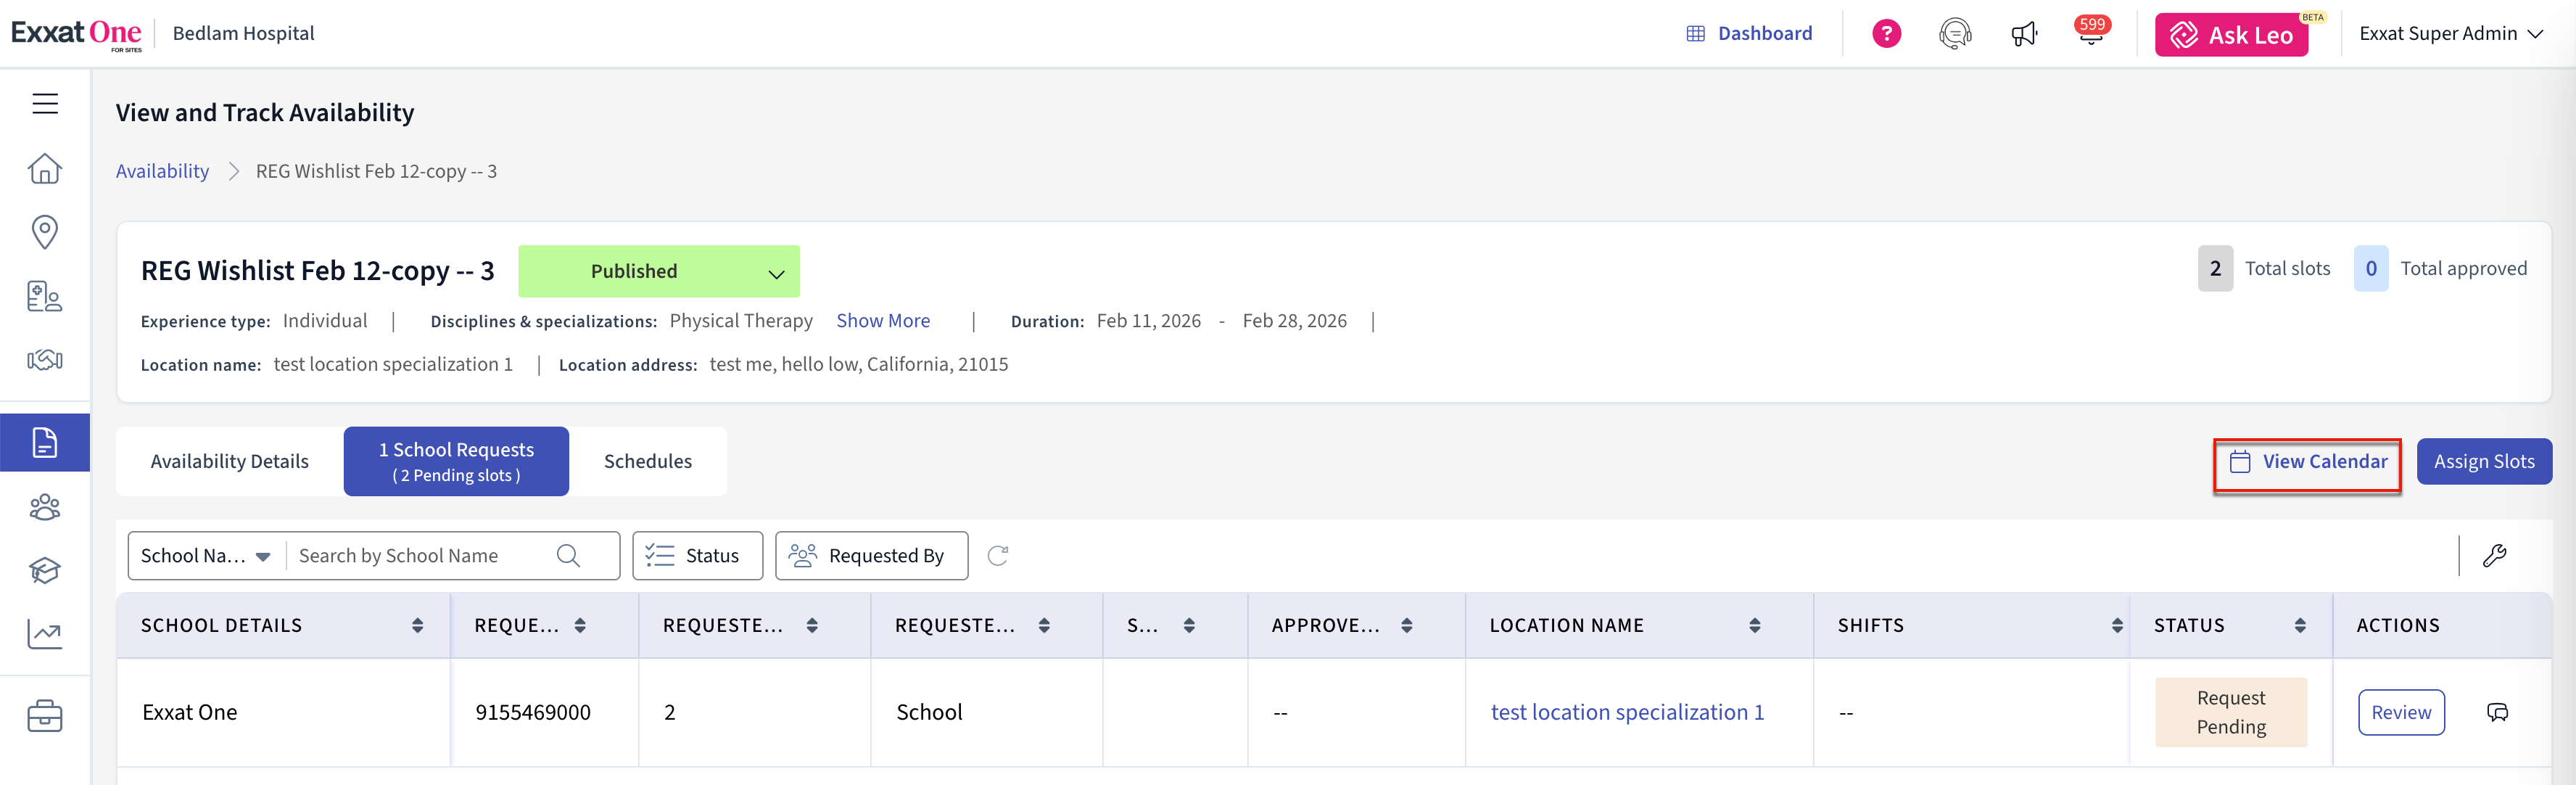Screen dimensions: 2576x785
Task: Open the megaphone announcements icon
Action: tap(2023, 34)
